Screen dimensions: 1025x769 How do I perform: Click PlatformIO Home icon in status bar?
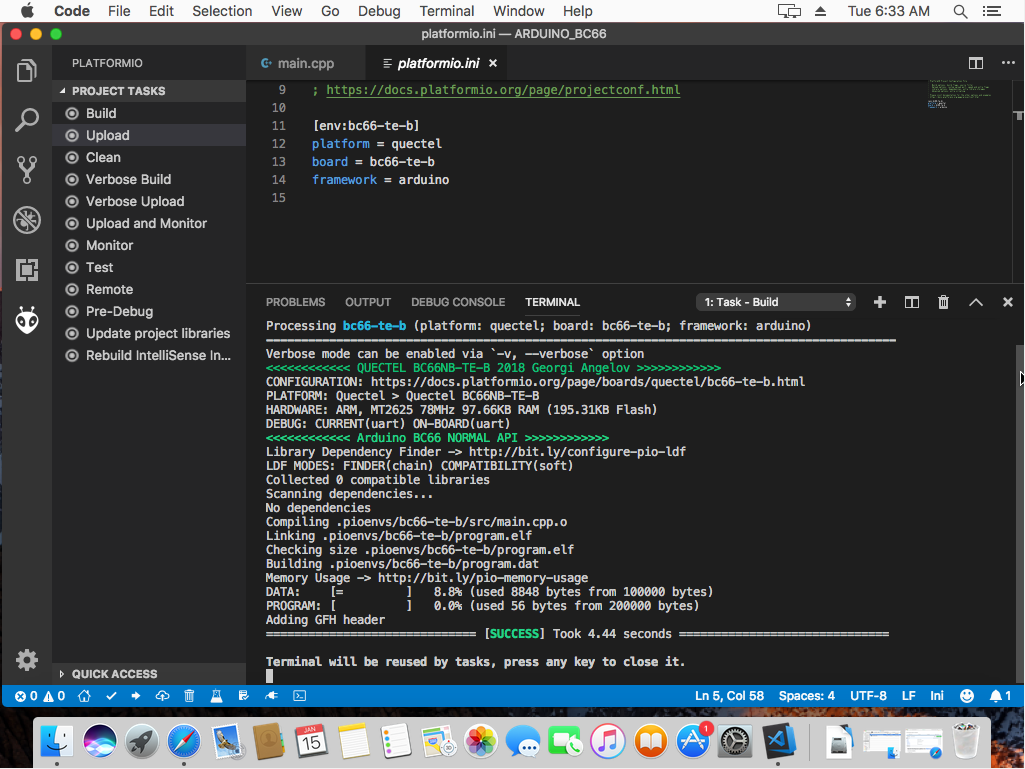point(84,696)
